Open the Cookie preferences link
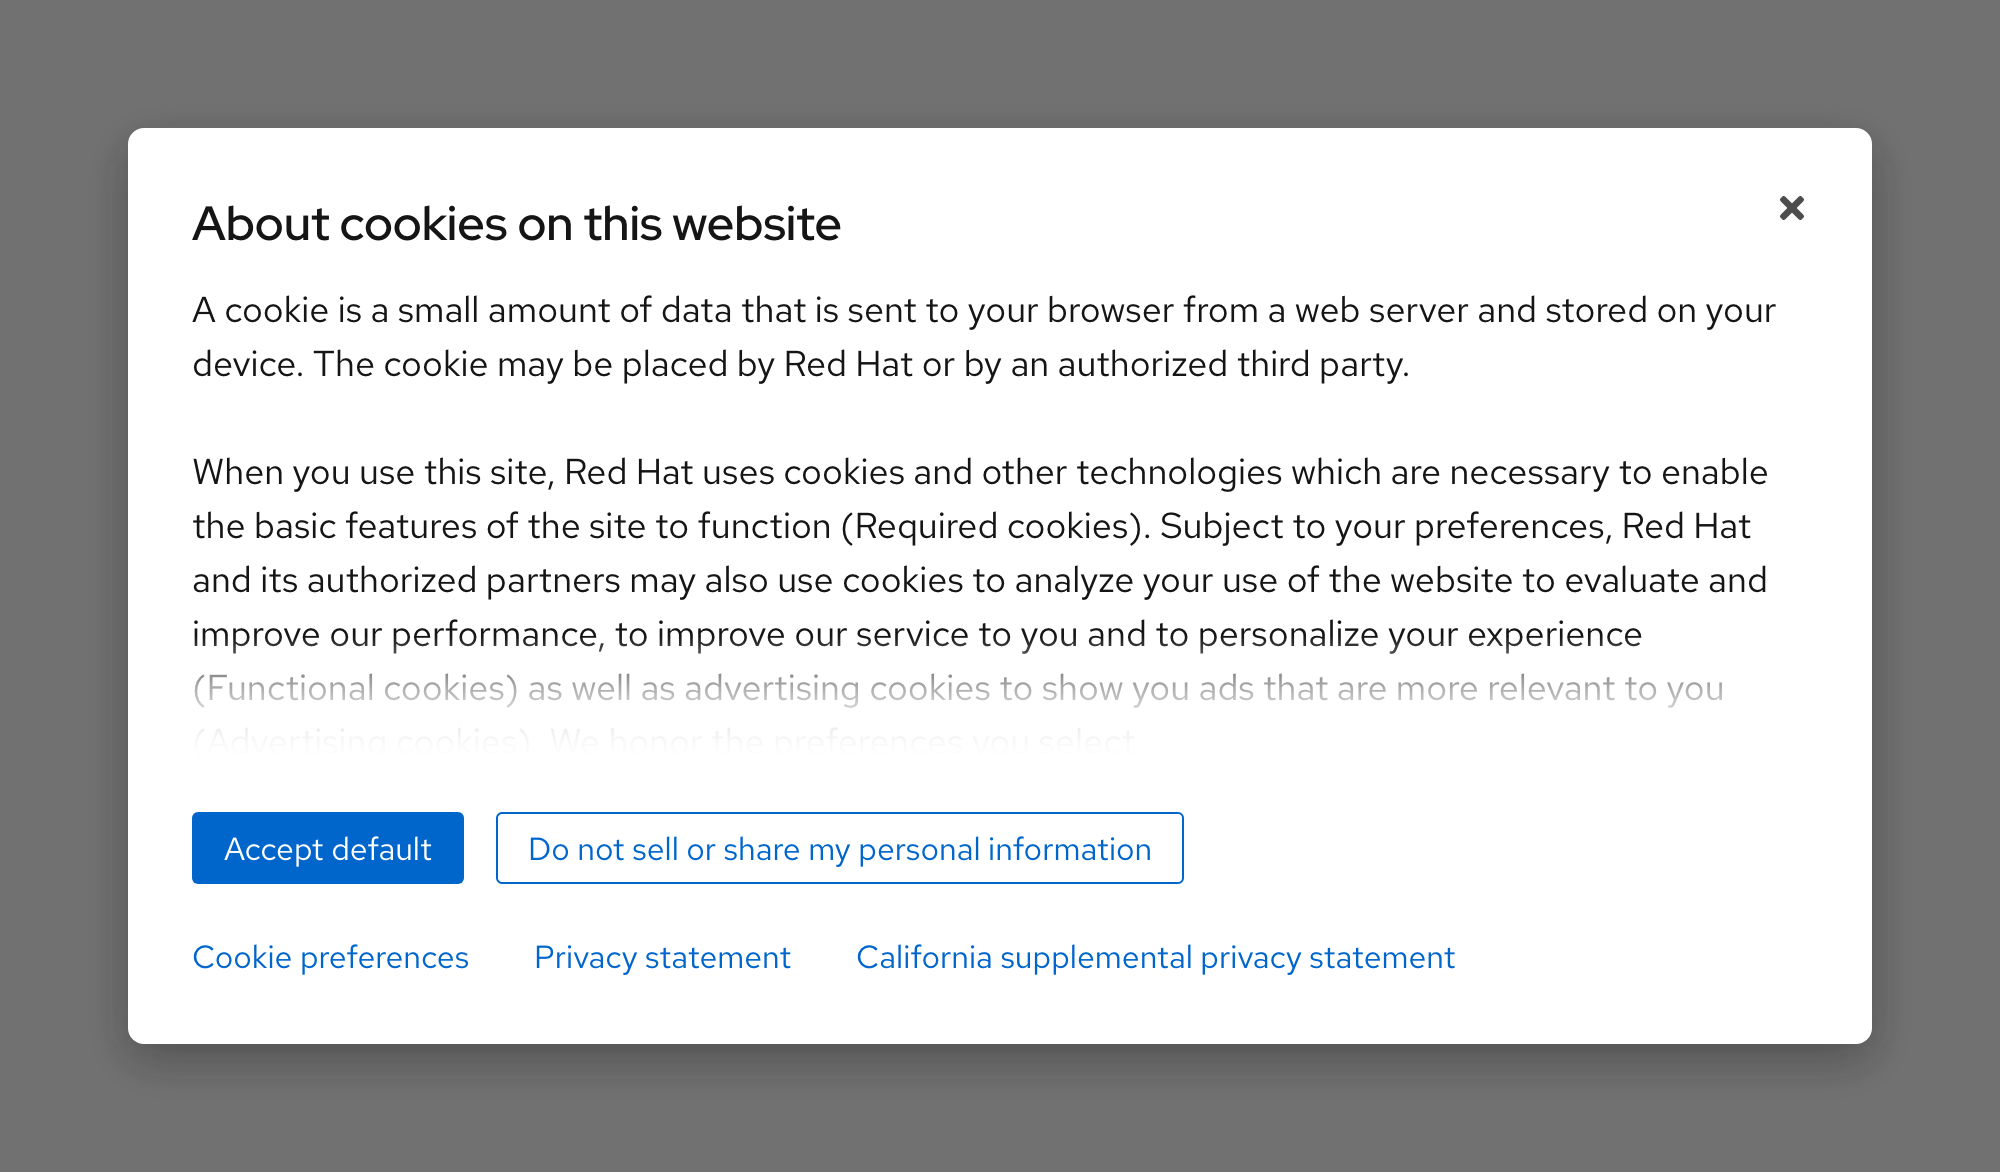The height and width of the screenshot is (1172, 2000). coord(330,957)
